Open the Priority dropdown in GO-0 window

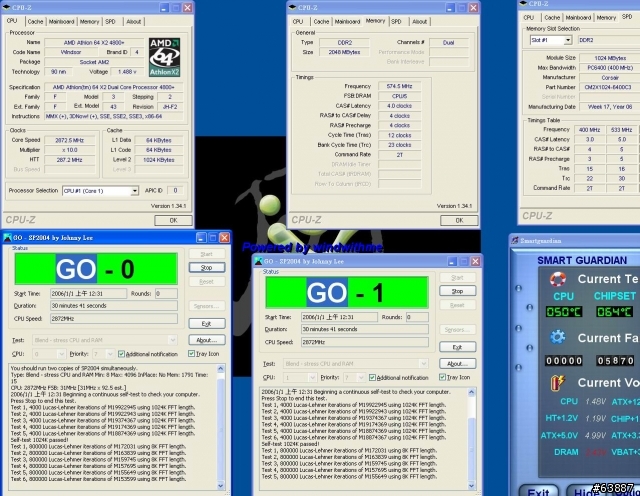(109, 354)
